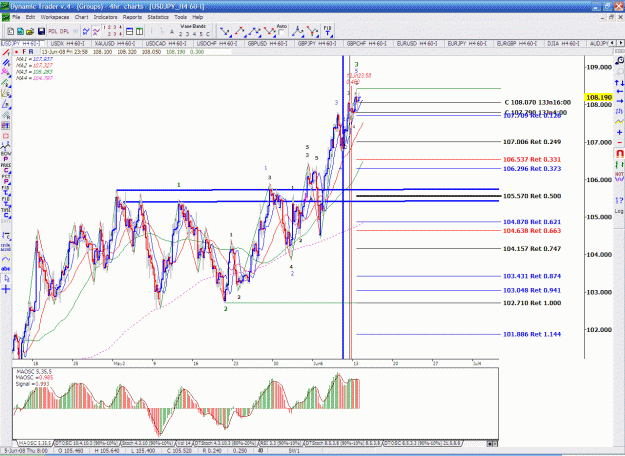Switch to GBPCHF H4 60-I tab

pos(367,43)
